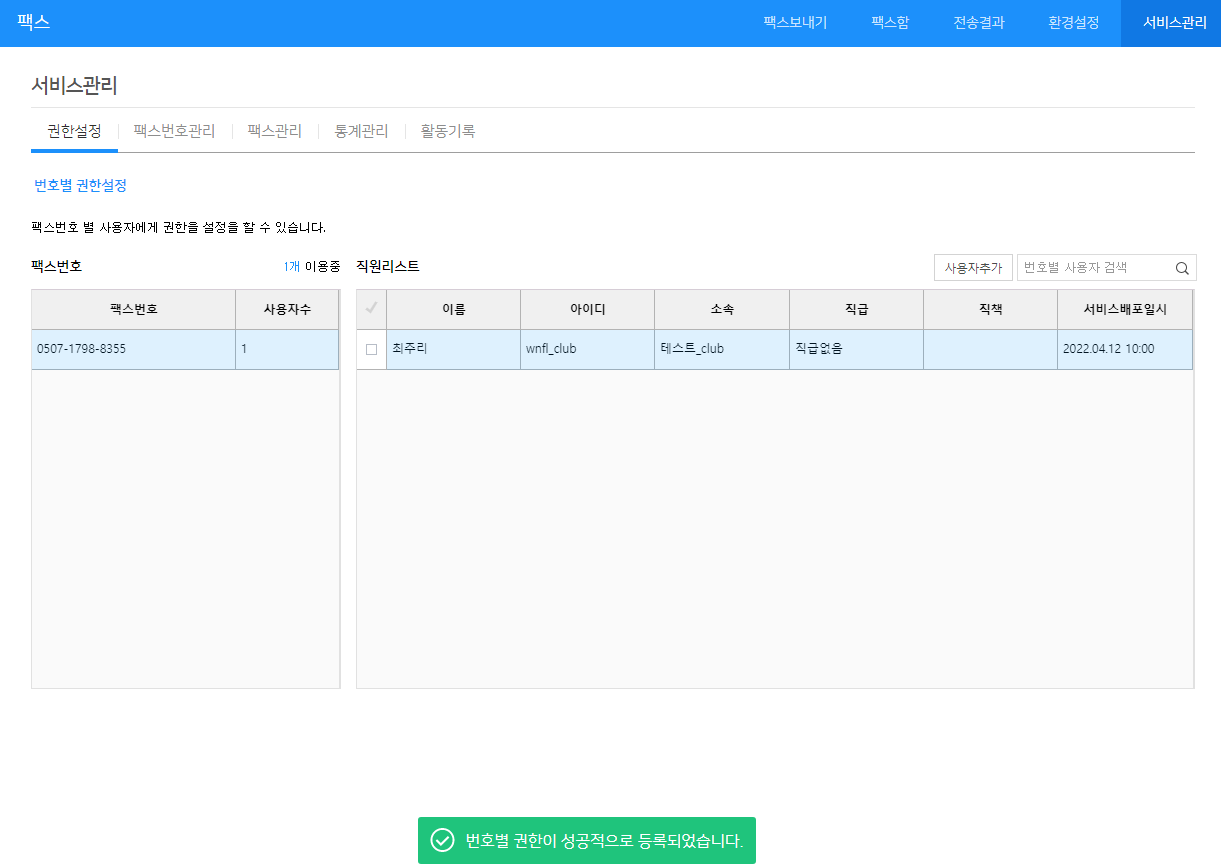Open the 팩스관리 tab
The height and width of the screenshot is (864, 1221).
pos(274,131)
